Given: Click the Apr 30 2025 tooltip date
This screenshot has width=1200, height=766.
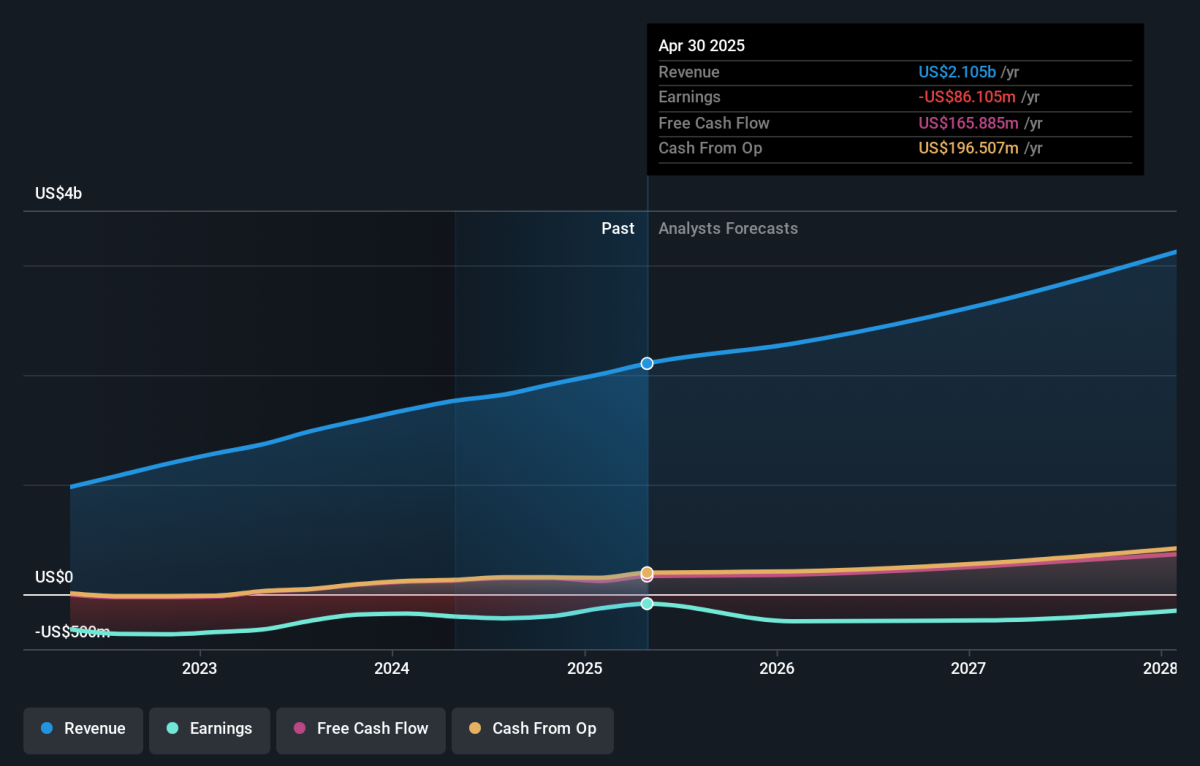Looking at the screenshot, I should point(701,46).
